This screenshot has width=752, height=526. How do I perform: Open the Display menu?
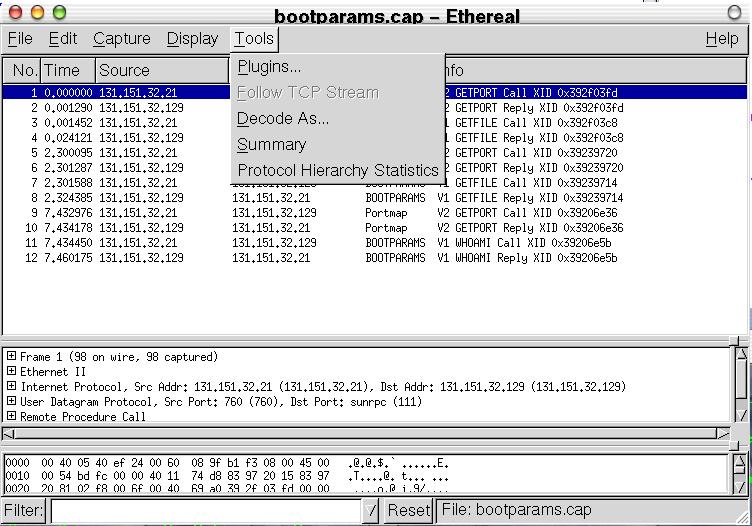point(192,38)
